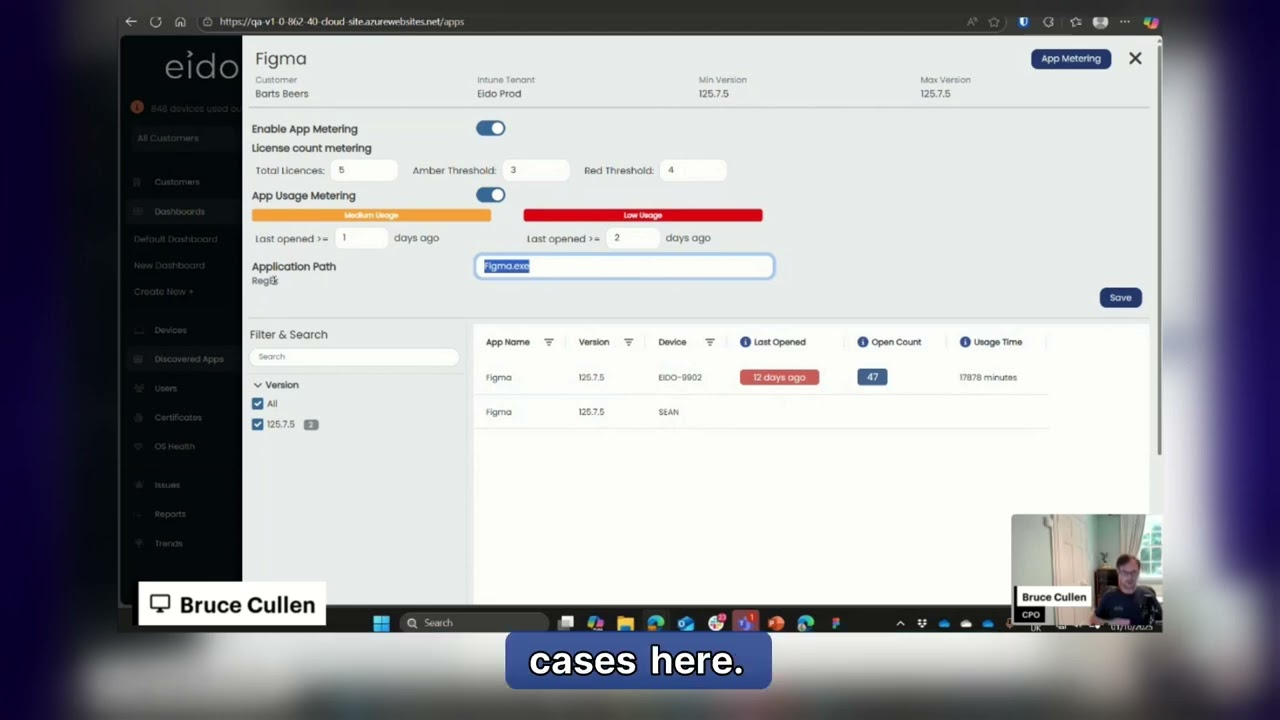This screenshot has width=1280, height=720.
Task: Click the Amber Threshold input field
Action: [x=536, y=170]
